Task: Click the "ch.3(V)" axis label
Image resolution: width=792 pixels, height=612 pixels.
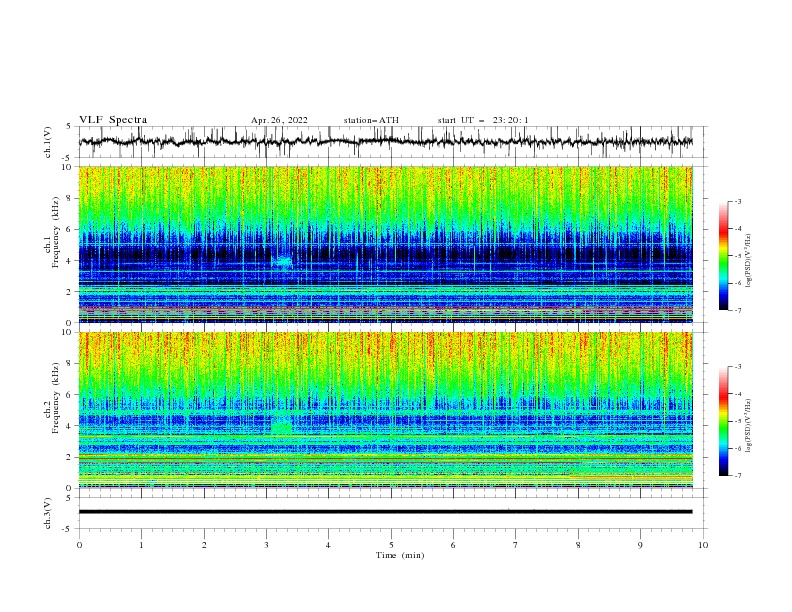Action: coord(48,513)
